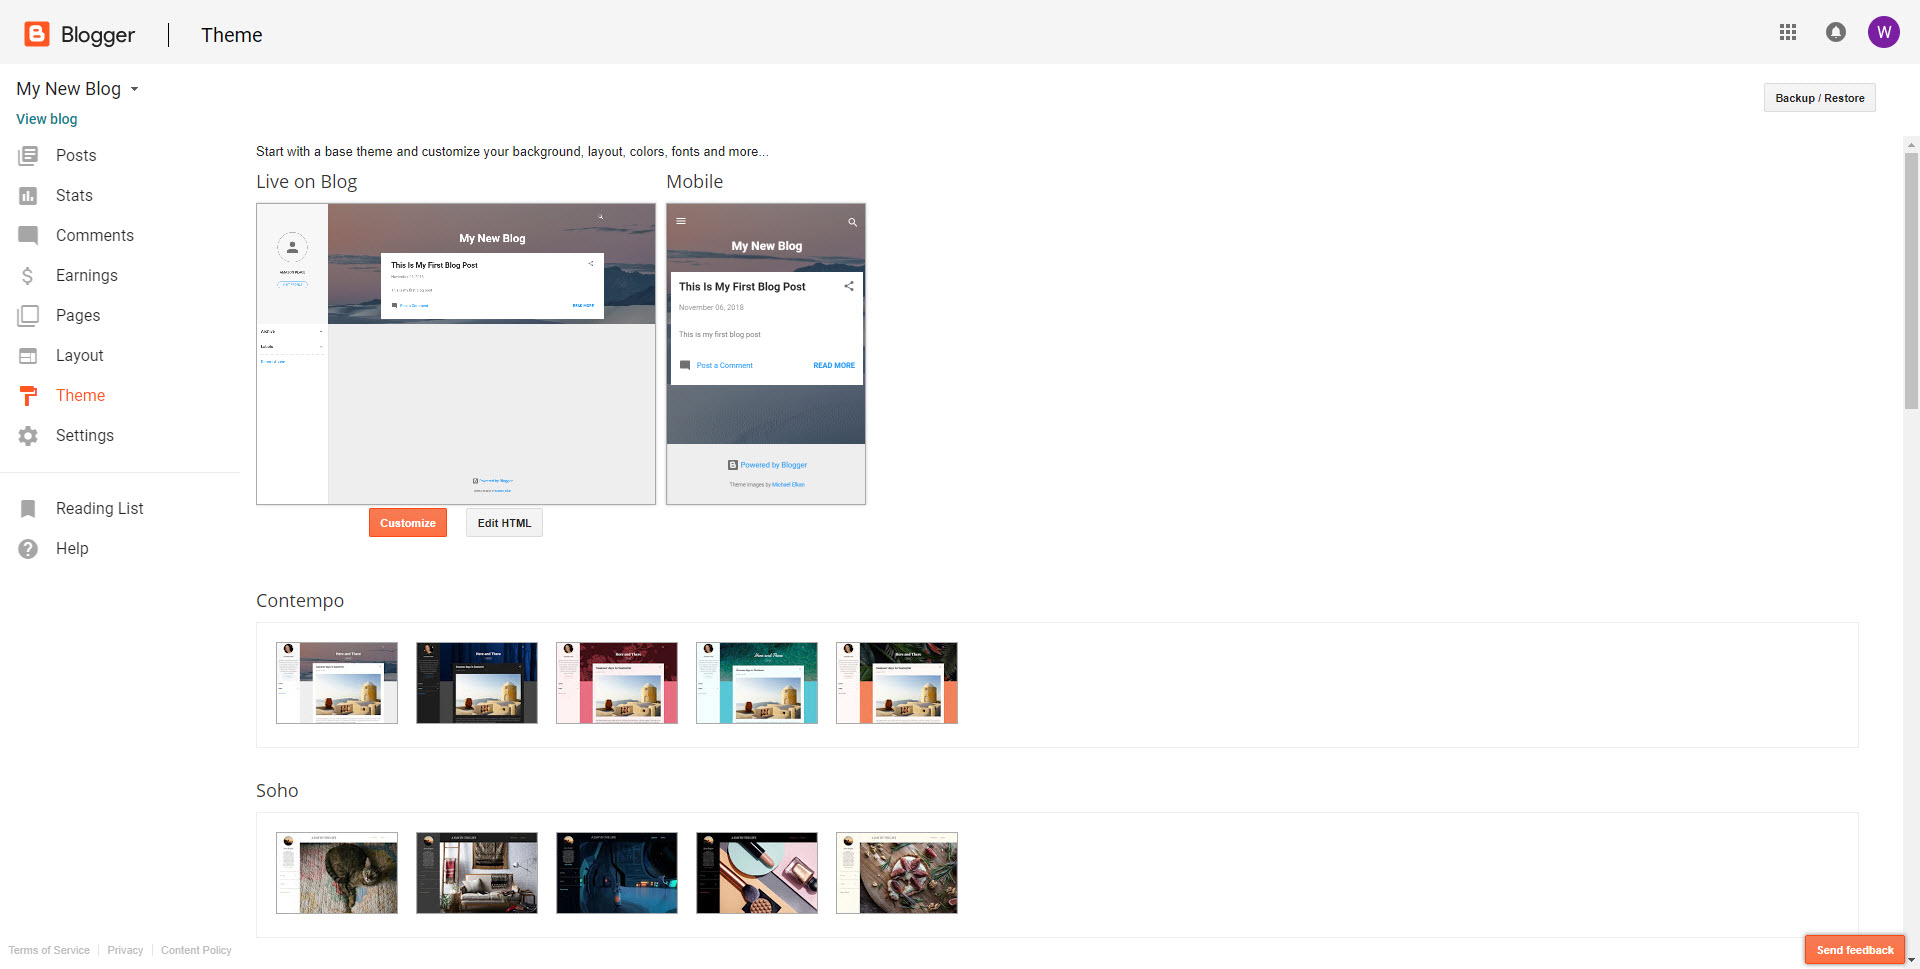Click the Reading List bookmark icon

(28, 509)
